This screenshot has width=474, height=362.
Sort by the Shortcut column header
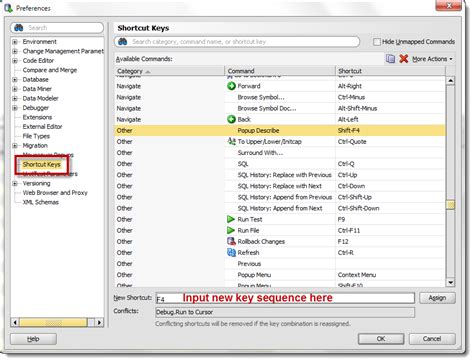pos(390,71)
